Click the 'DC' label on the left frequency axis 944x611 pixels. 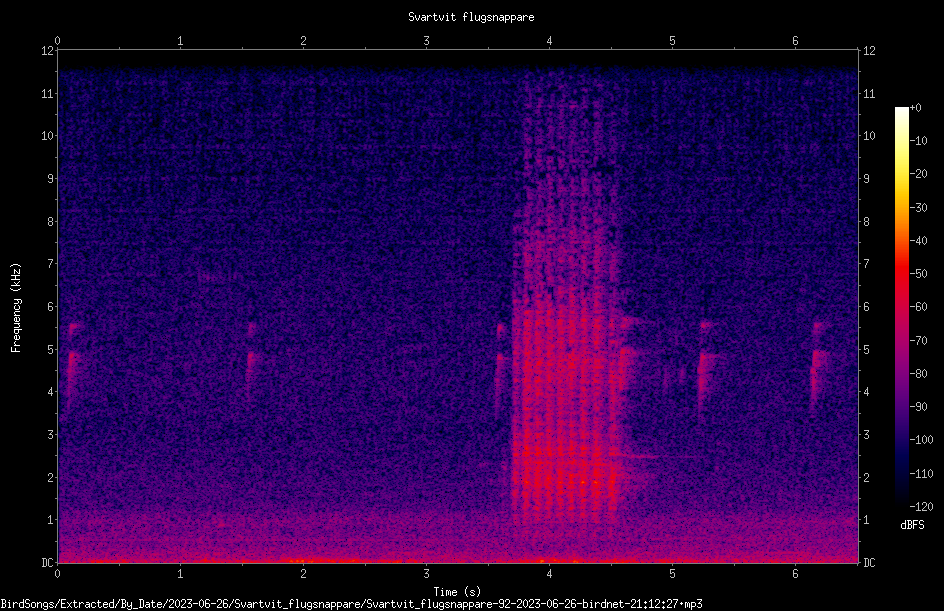point(47,563)
